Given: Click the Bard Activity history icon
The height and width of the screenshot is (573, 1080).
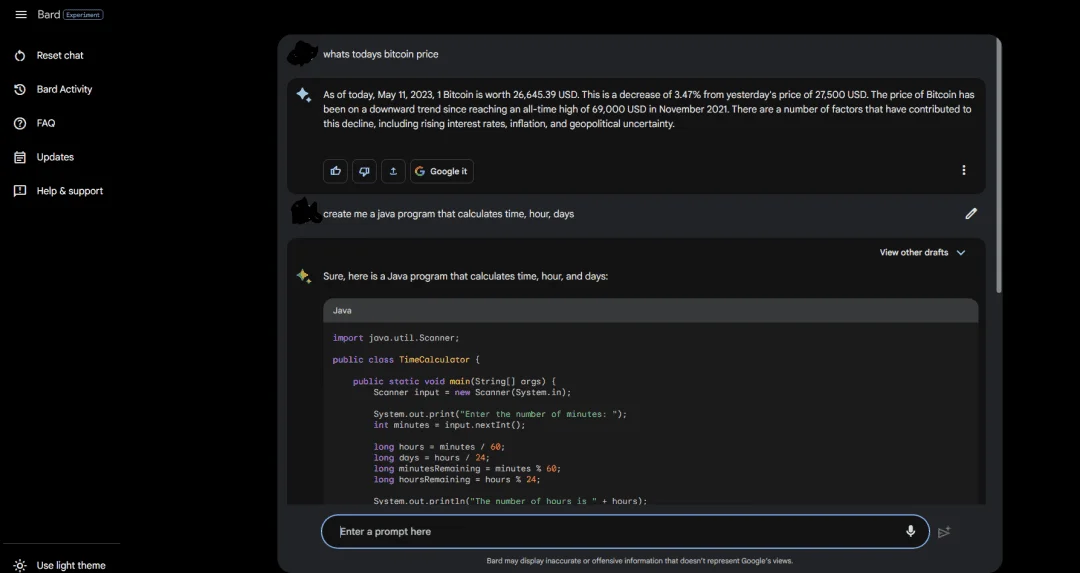Looking at the screenshot, I should [x=20, y=90].
